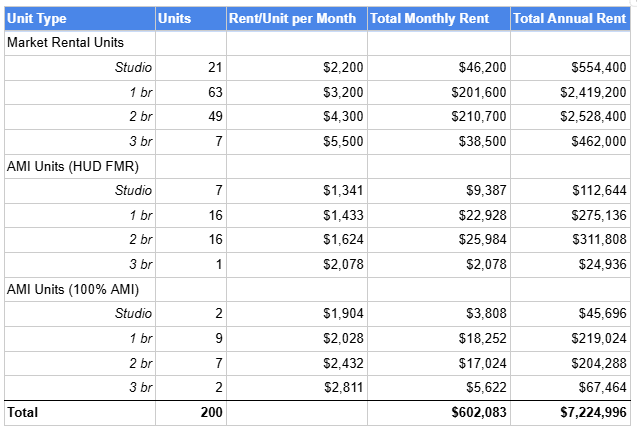Select the "Units" column header

click(x=191, y=18)
